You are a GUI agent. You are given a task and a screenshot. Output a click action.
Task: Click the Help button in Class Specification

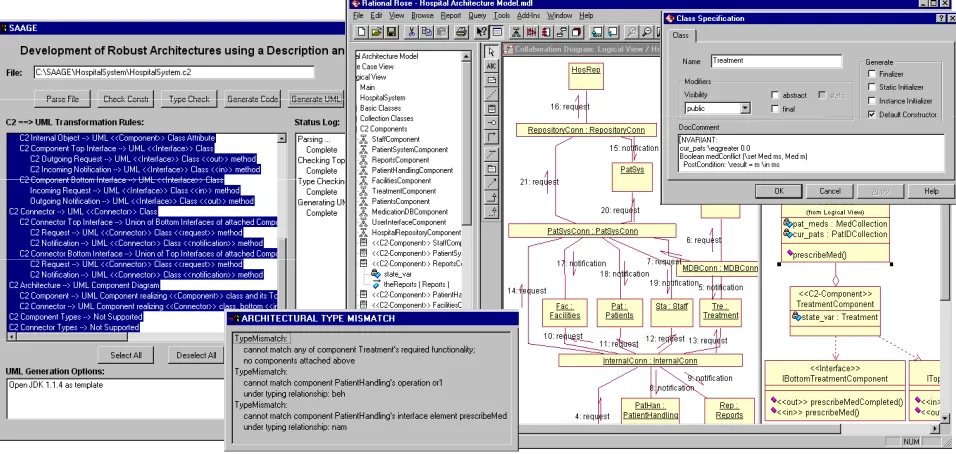tap(931, 191)
